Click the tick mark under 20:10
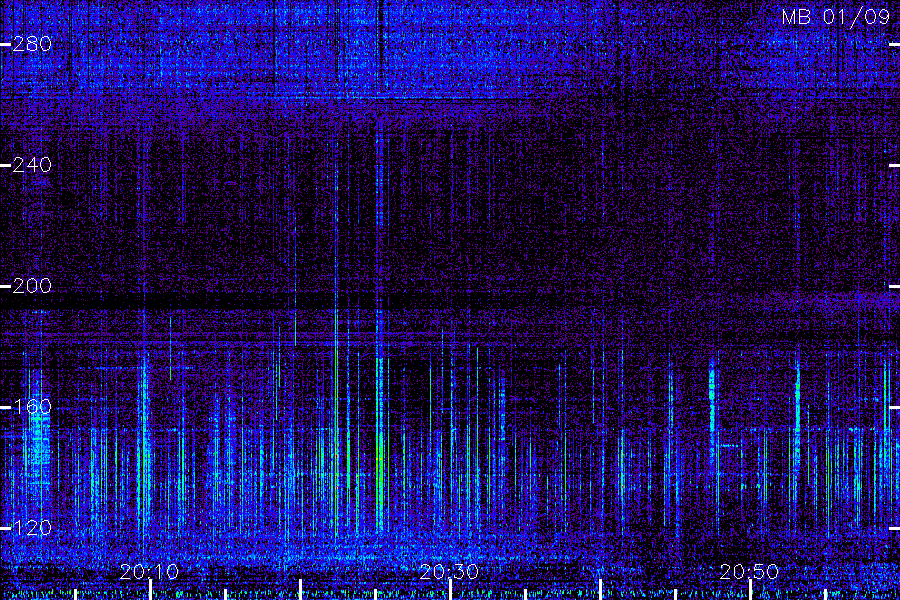The height and width of the screenshot is (600, 900). pyautogui.click(x=150, y=590)
